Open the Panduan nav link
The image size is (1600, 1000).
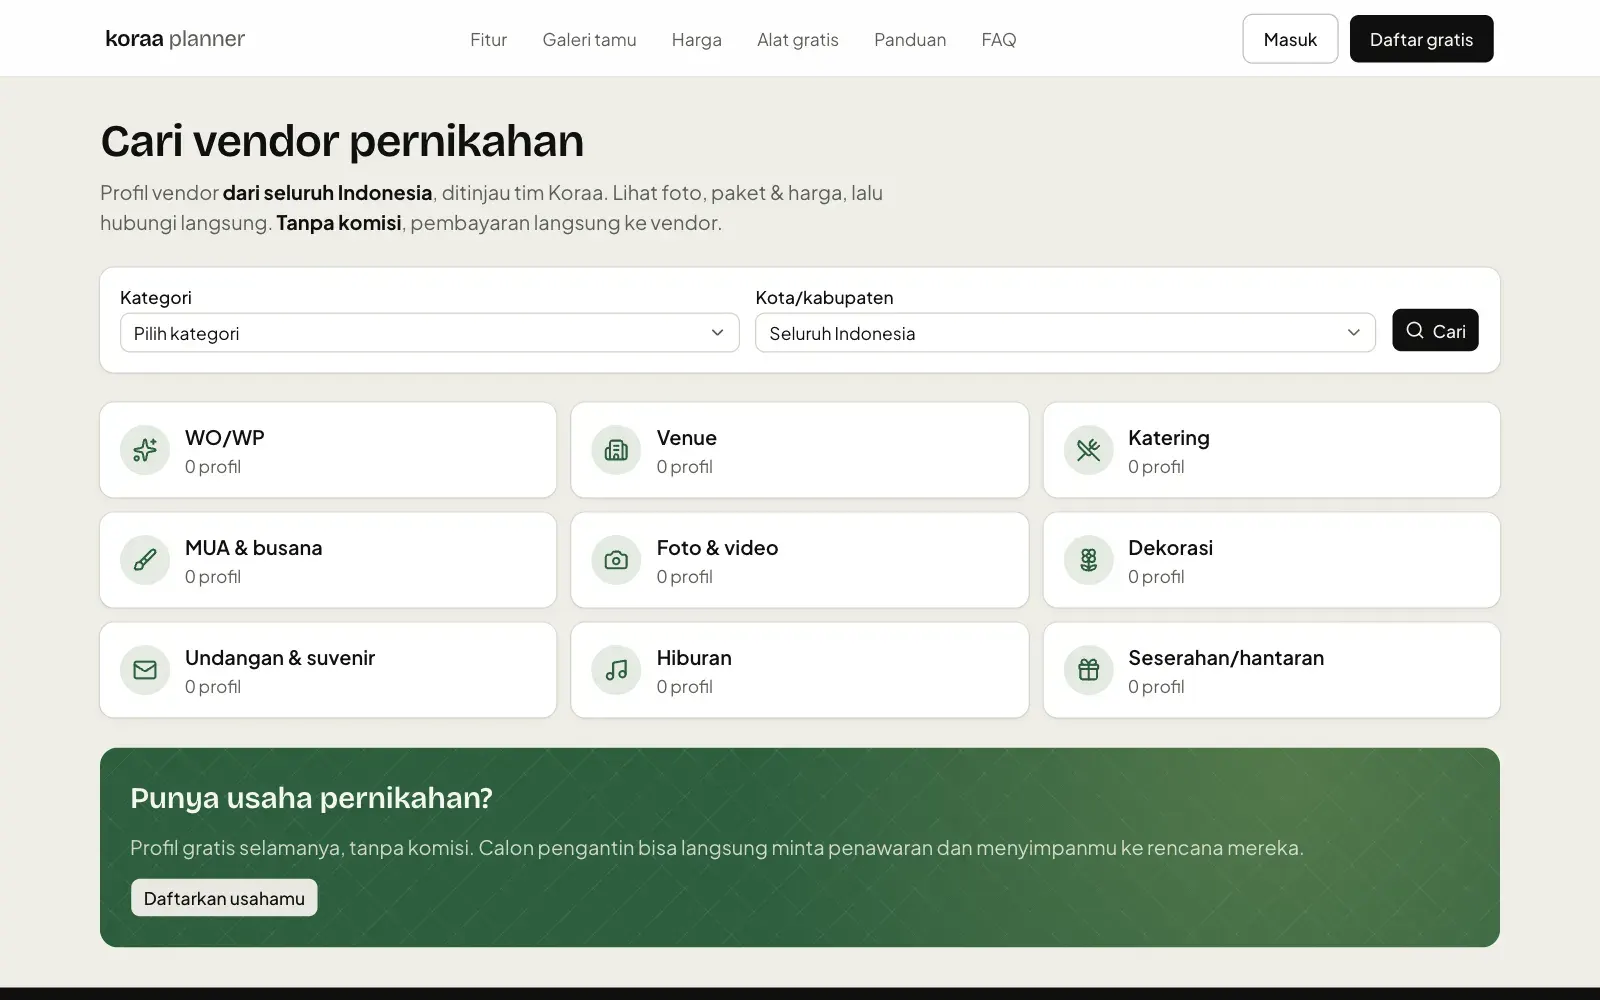[910, 40]
